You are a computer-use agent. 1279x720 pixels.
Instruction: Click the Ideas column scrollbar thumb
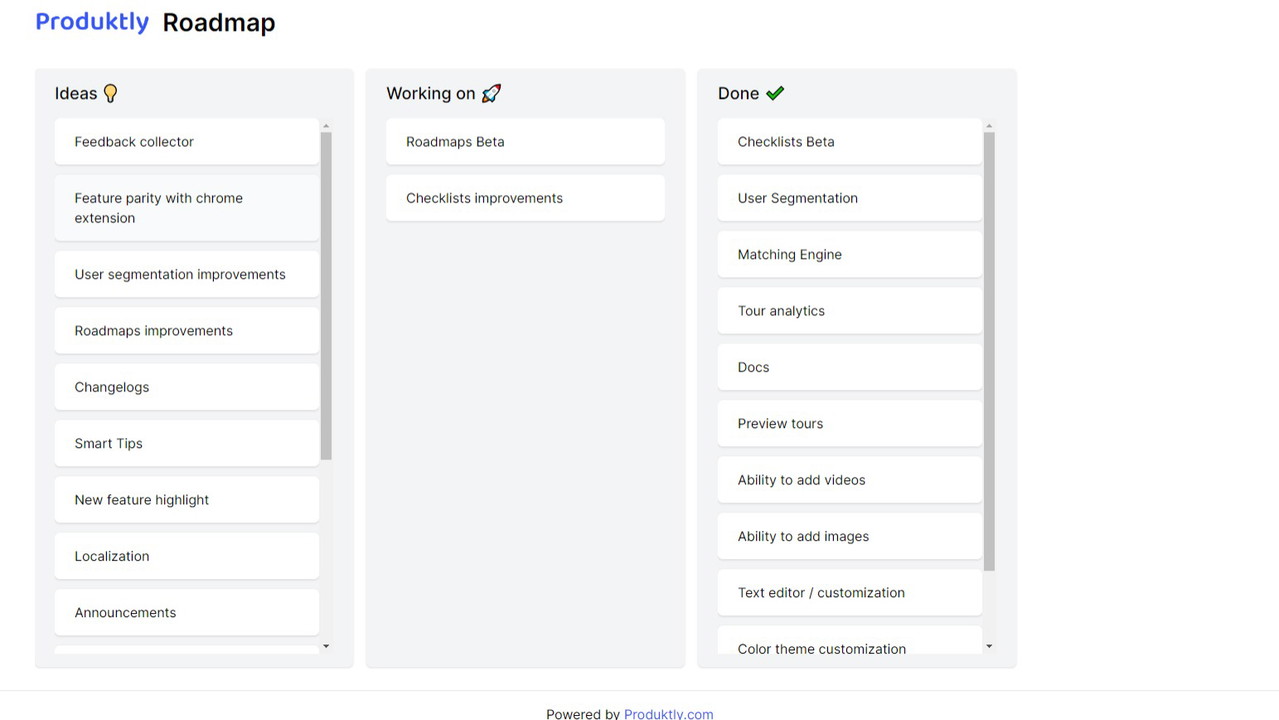(x=326, y=295)
